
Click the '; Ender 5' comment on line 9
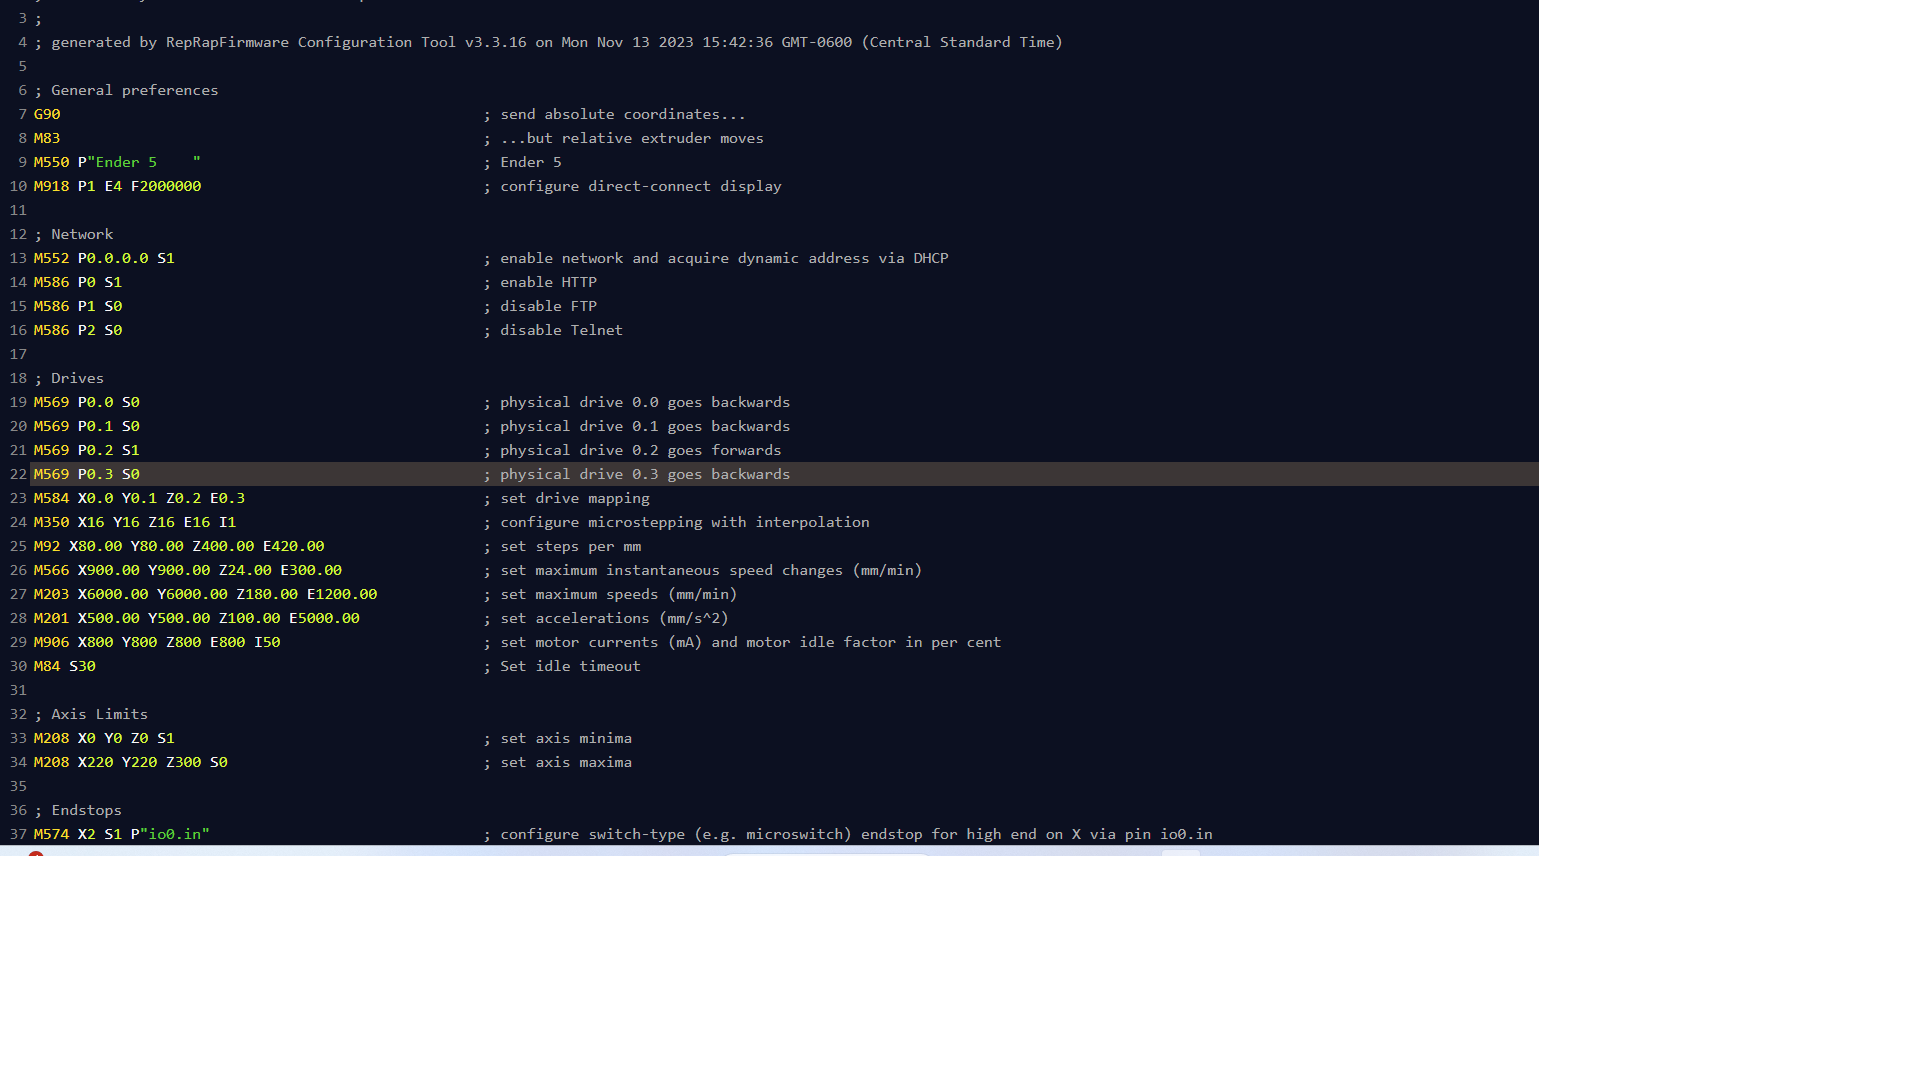[x=523, y=162]
